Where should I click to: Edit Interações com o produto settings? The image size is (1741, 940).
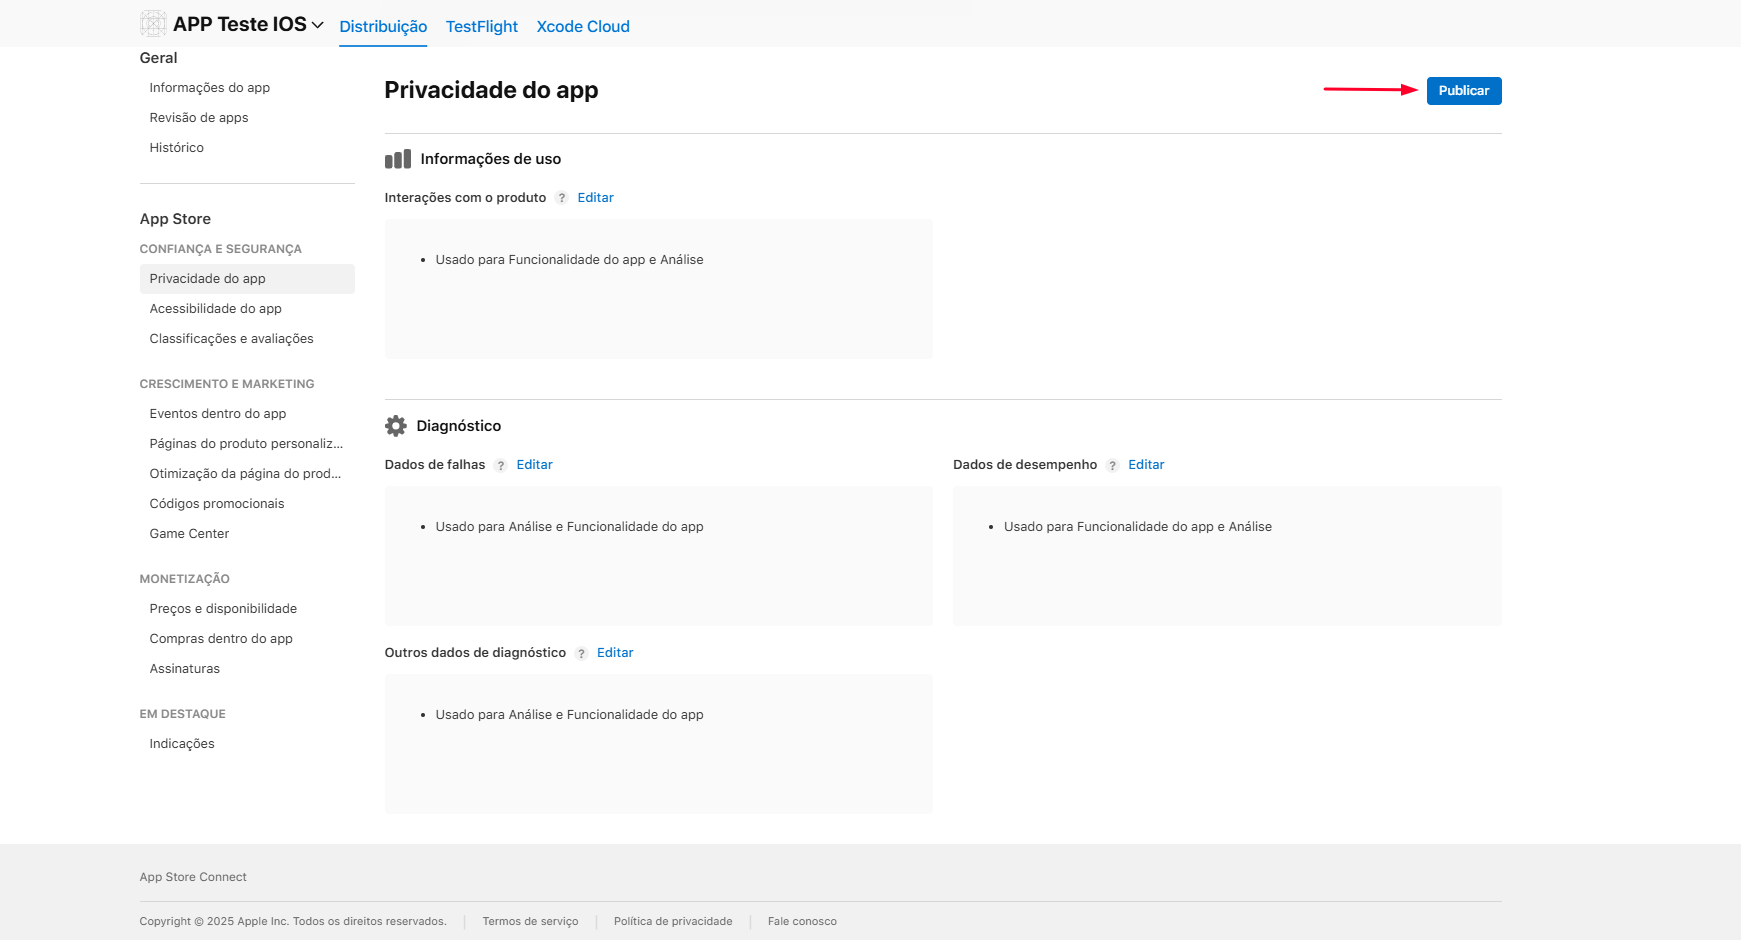595,198
